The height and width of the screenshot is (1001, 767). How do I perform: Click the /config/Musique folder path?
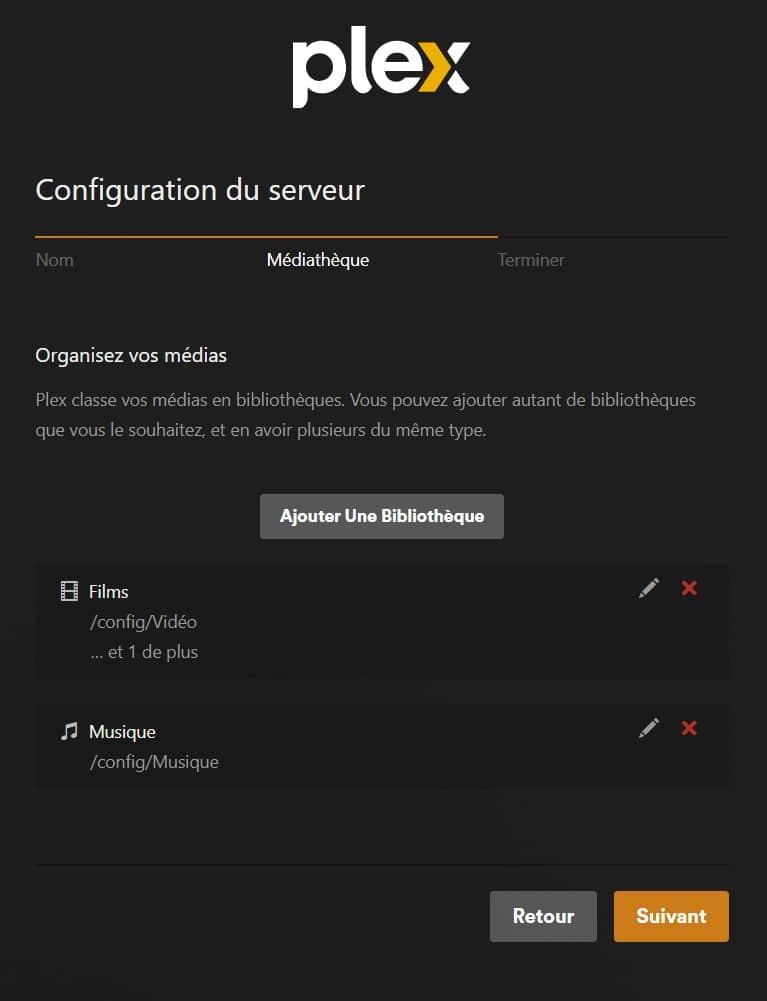[x=154, y=762]
